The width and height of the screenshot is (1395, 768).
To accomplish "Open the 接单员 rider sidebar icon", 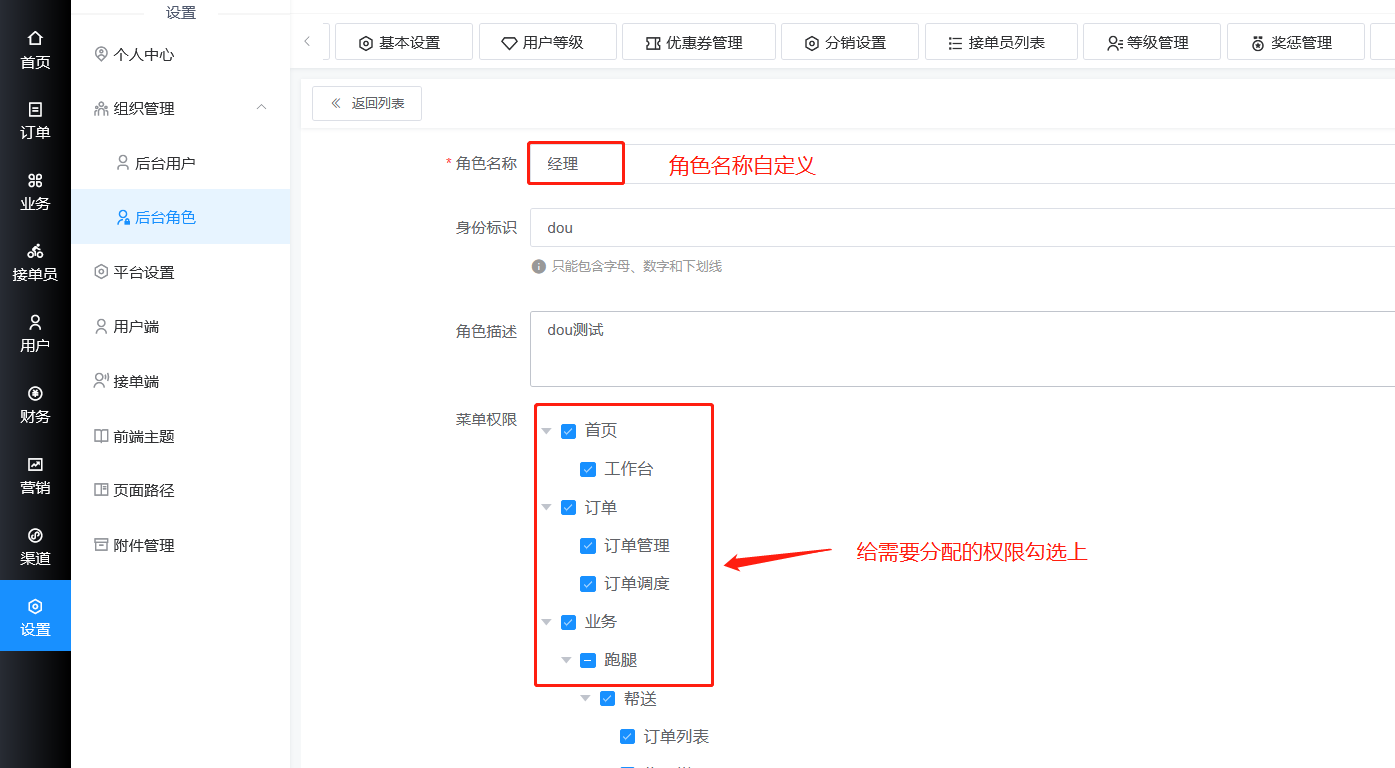I will click(x=35, y=251).
